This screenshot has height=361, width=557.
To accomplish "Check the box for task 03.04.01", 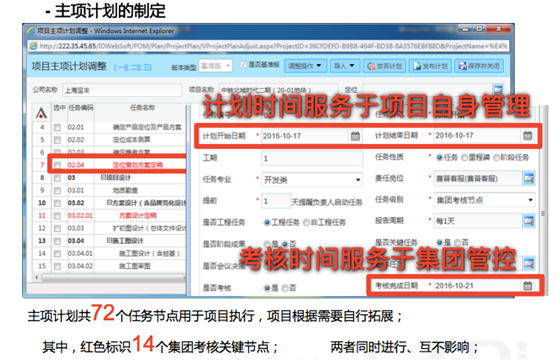I will (x=57, y=254).
